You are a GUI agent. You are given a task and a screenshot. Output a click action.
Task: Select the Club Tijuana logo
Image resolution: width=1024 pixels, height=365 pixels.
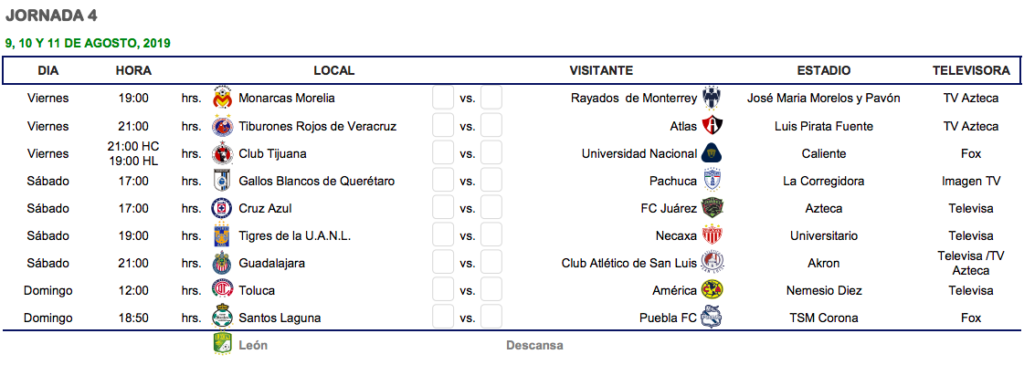[223, 154]
